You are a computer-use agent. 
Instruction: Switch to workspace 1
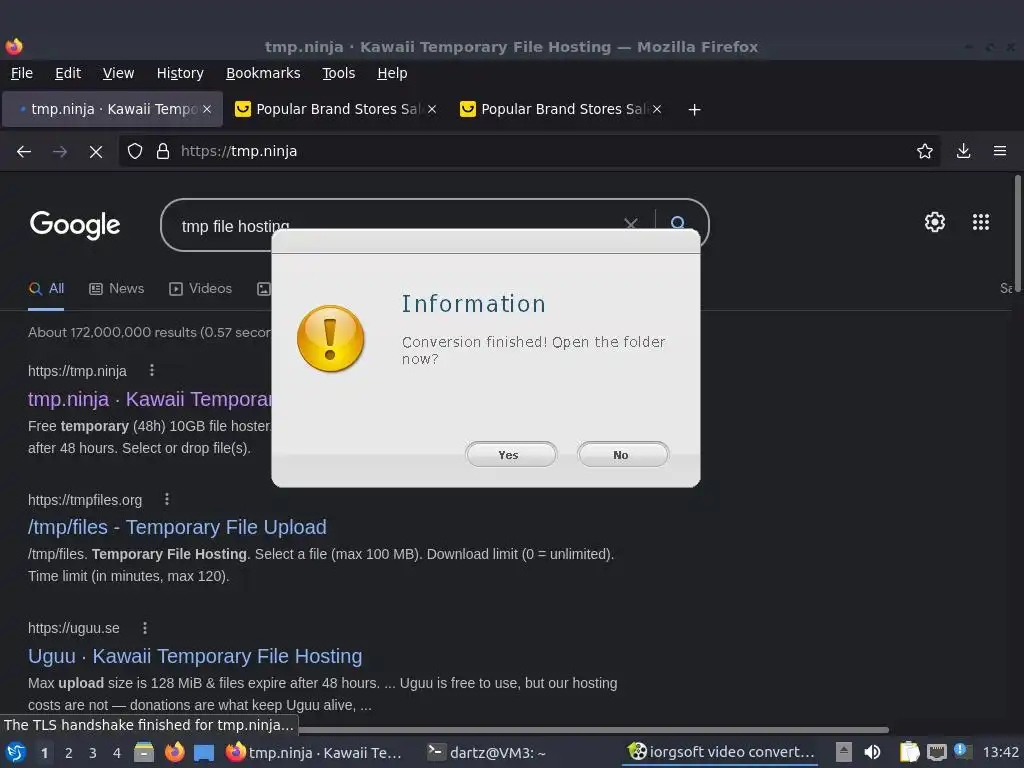[x=44, y=753]
